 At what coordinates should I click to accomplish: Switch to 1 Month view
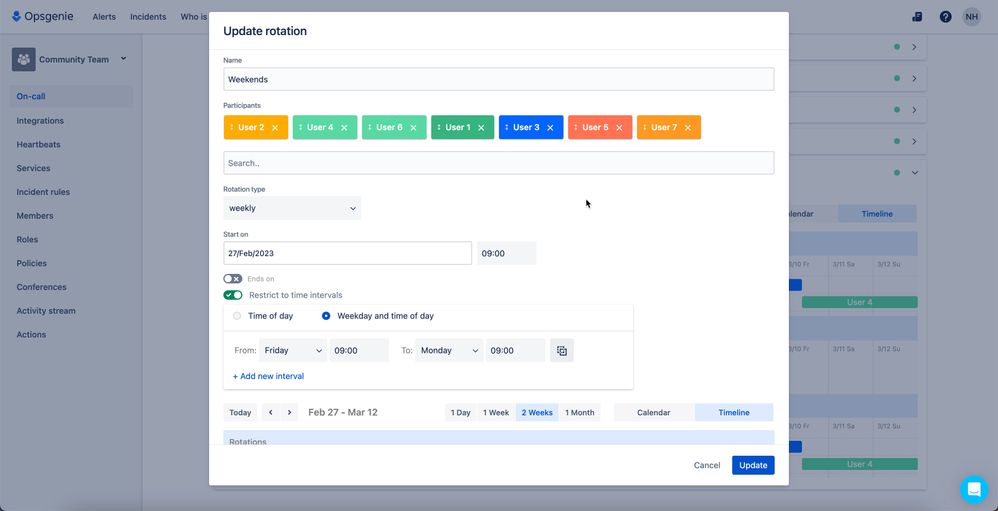point(579,412)
